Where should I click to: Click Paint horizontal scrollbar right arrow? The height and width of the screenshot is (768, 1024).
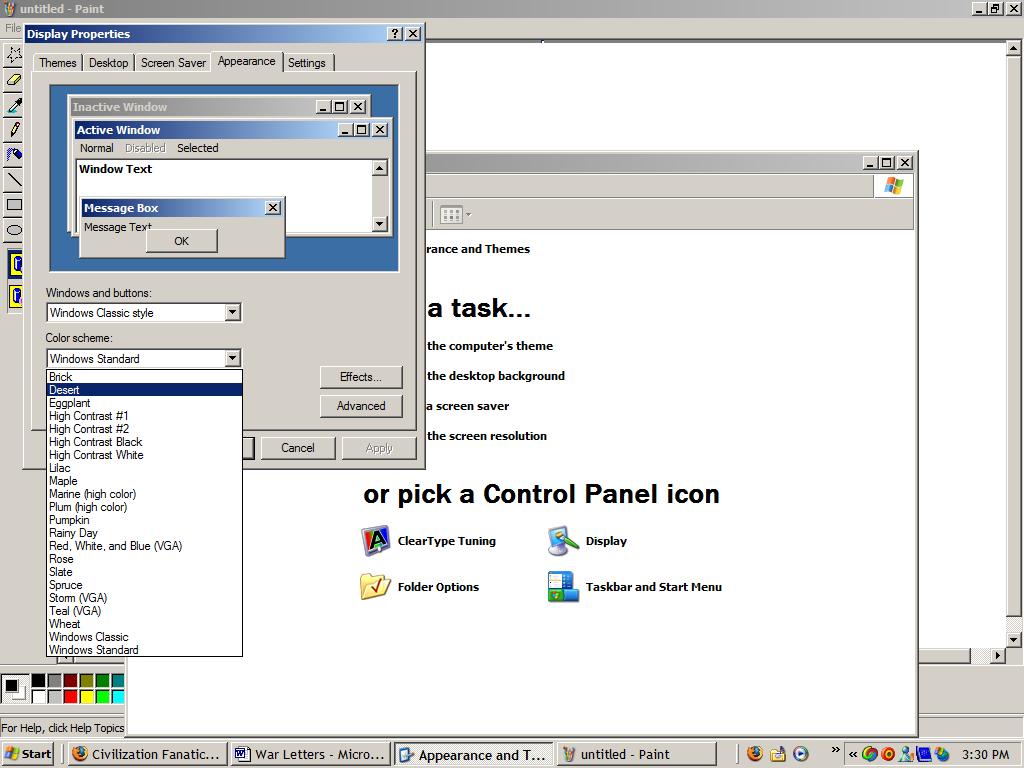997,655
